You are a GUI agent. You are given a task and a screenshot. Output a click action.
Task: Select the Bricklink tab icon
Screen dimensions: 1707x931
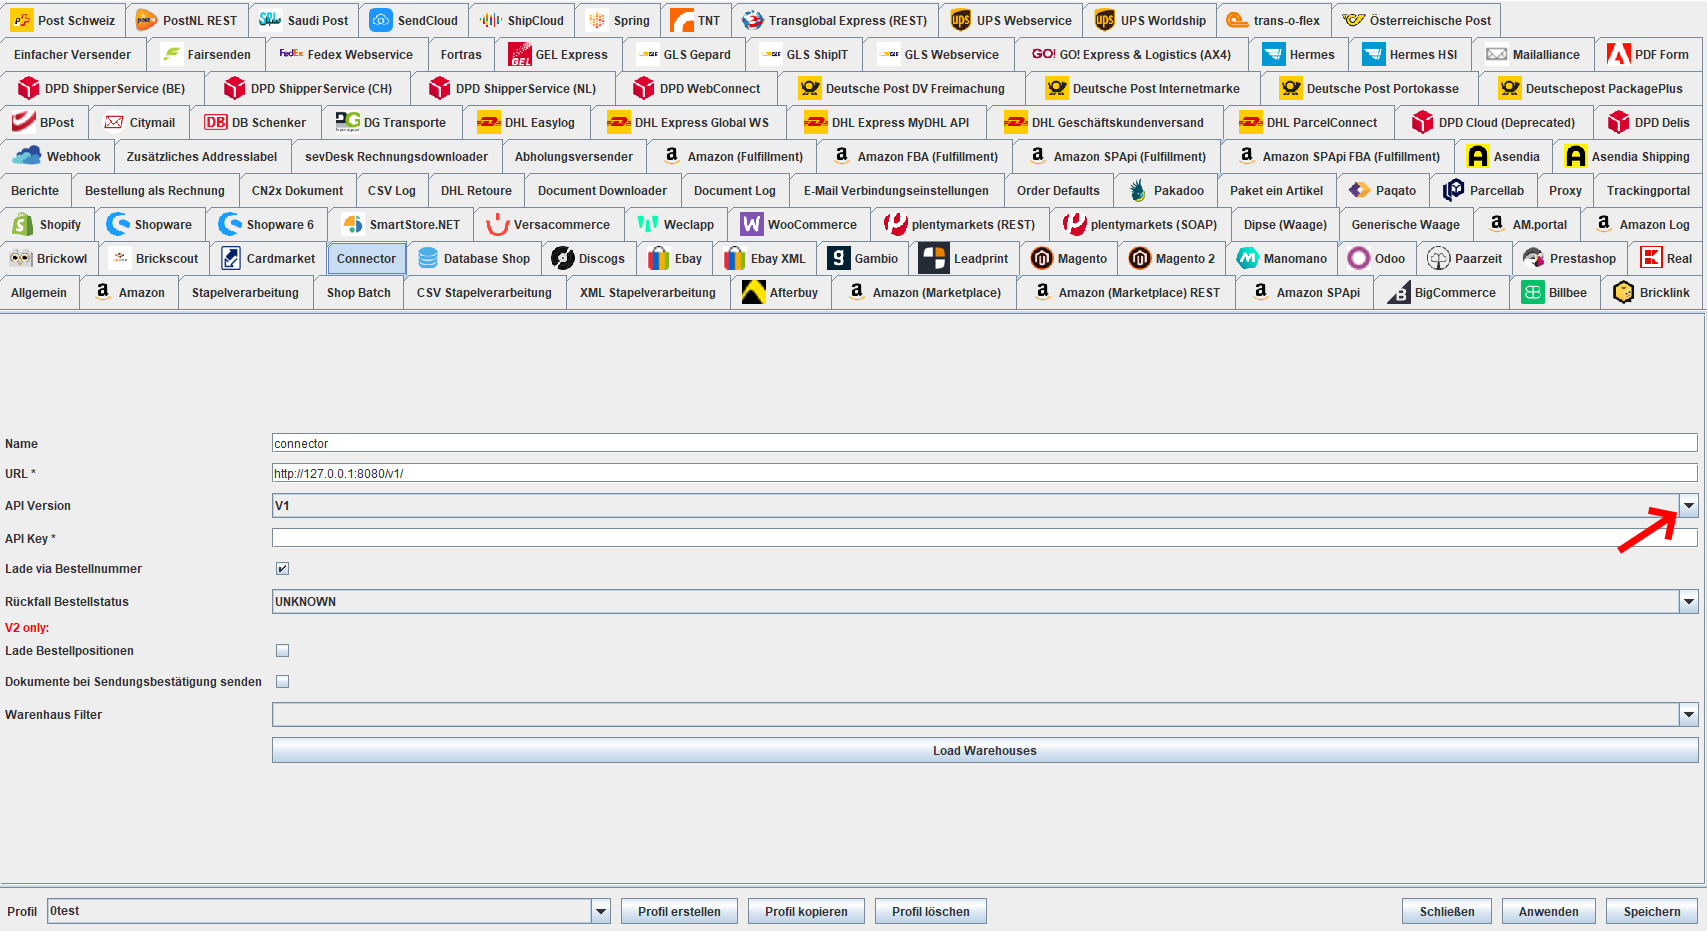1624,292
